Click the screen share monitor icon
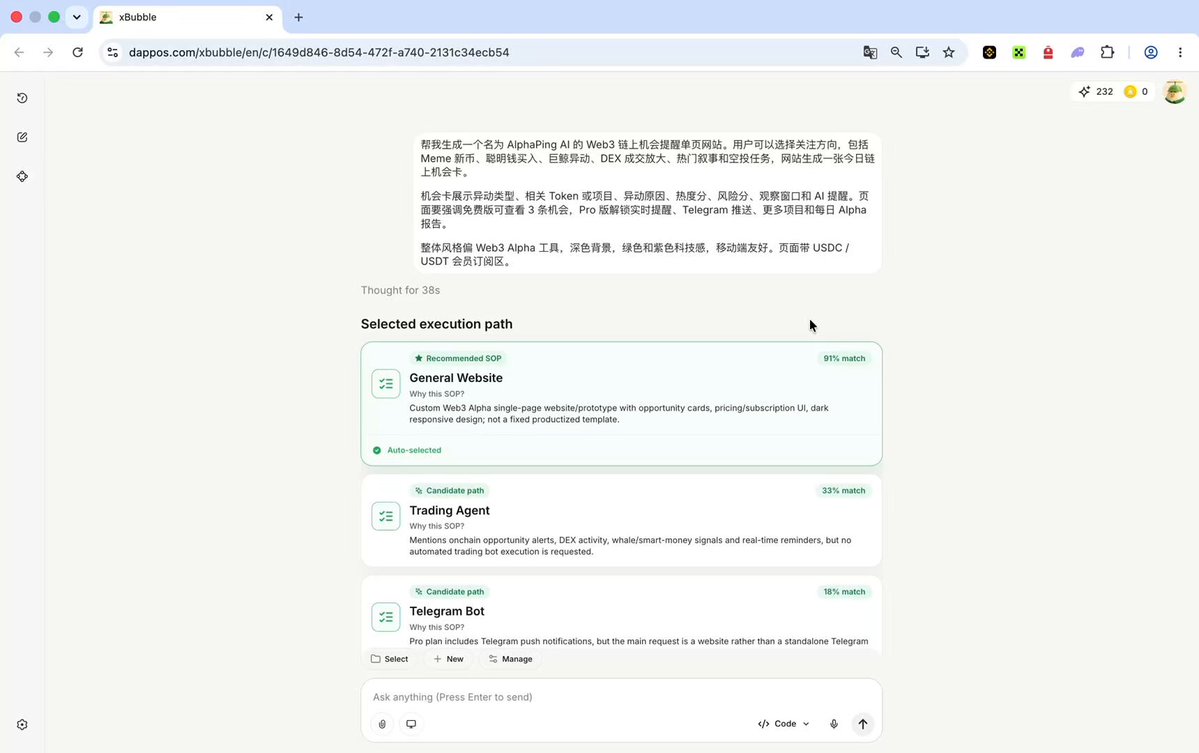Image resolution: width=1199 pixels, height=753 pixels. [x=411, y=724]
